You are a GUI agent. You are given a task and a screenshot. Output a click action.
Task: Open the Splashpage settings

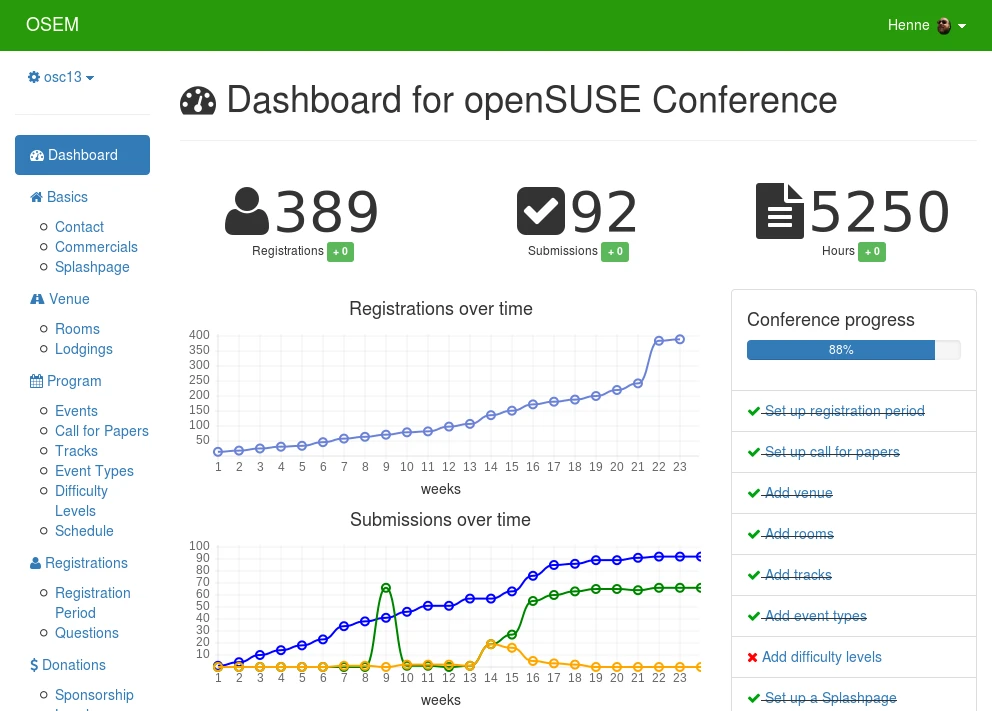click(x=92, y=268)
